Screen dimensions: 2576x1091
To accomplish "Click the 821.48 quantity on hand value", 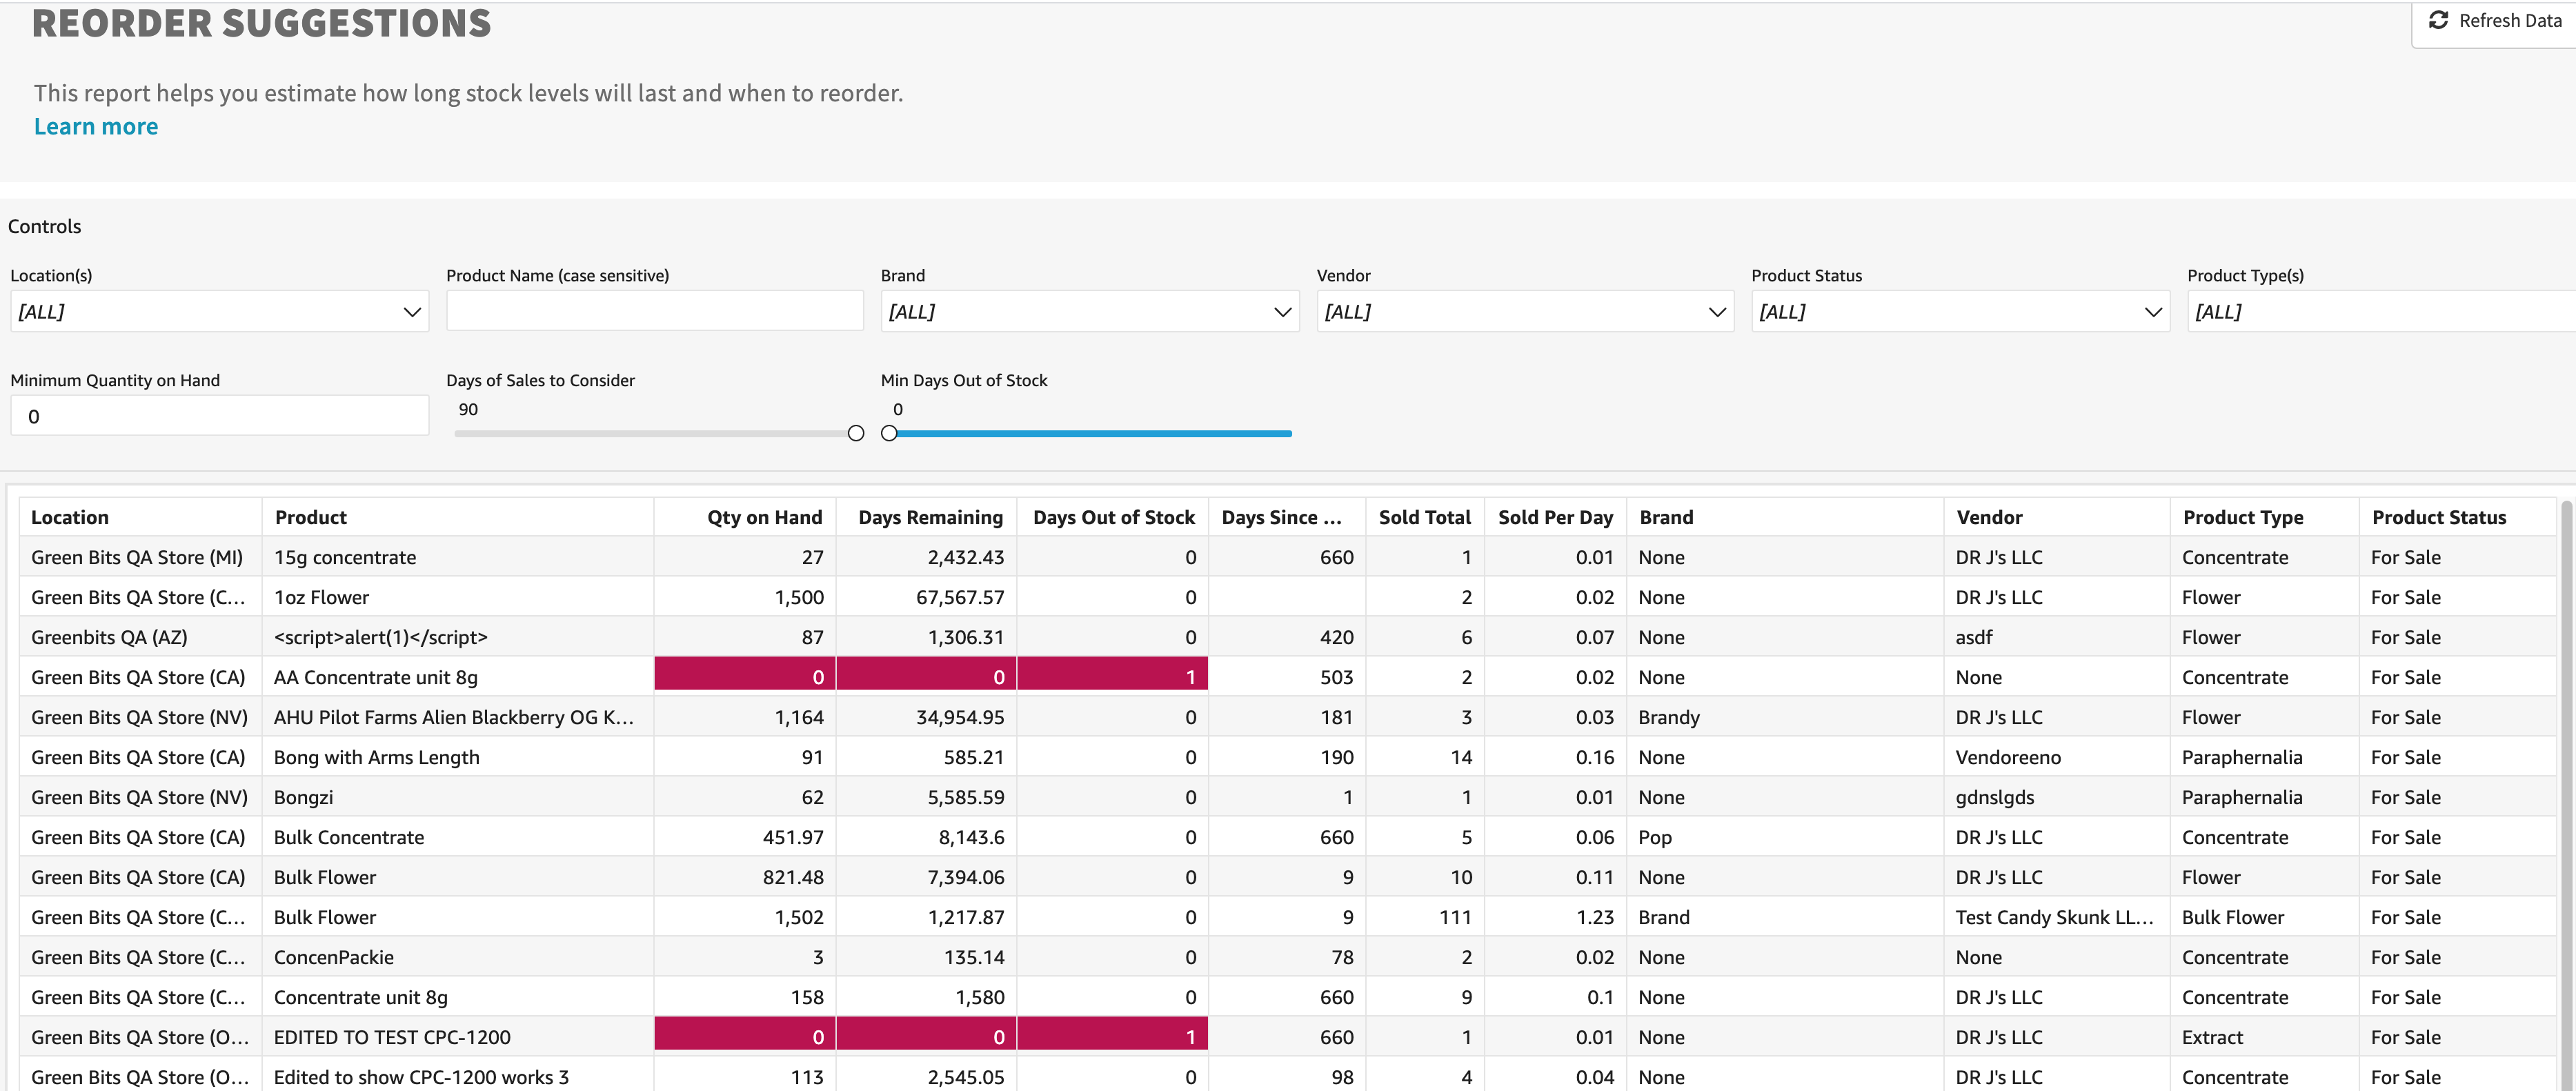I will coord(793,877).
